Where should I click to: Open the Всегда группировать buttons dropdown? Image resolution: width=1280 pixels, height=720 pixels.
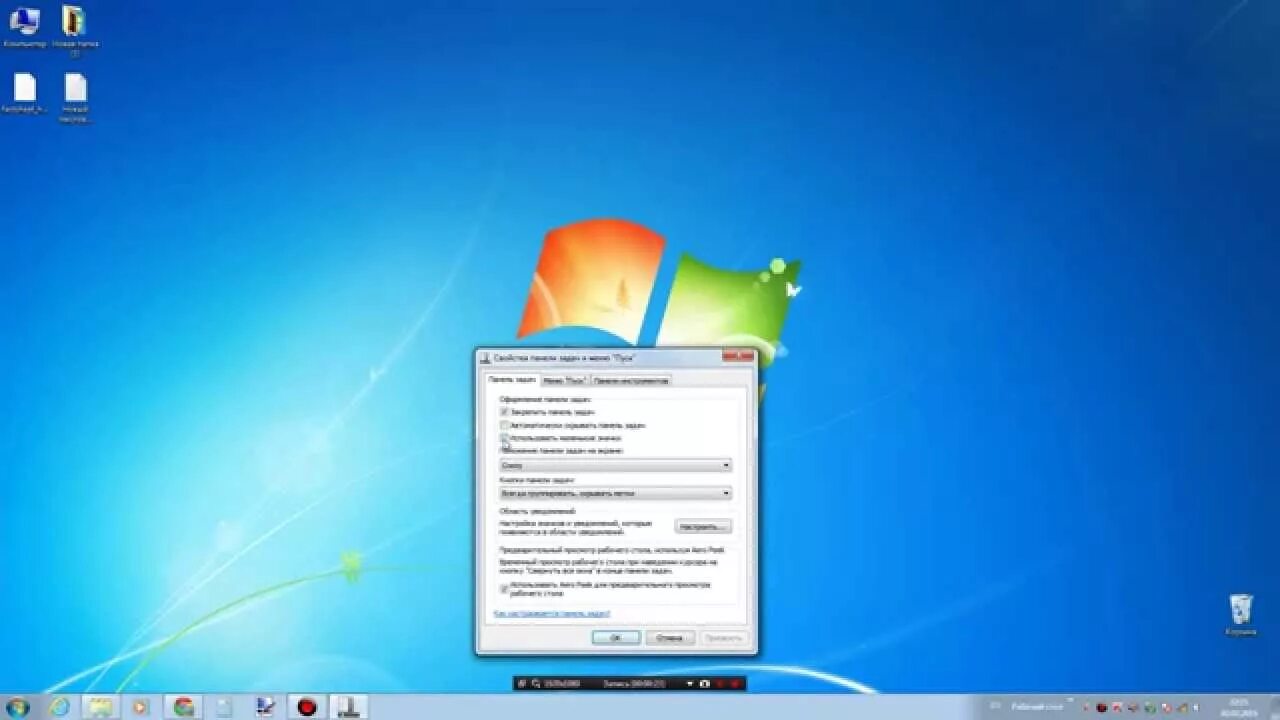point(727,493)
